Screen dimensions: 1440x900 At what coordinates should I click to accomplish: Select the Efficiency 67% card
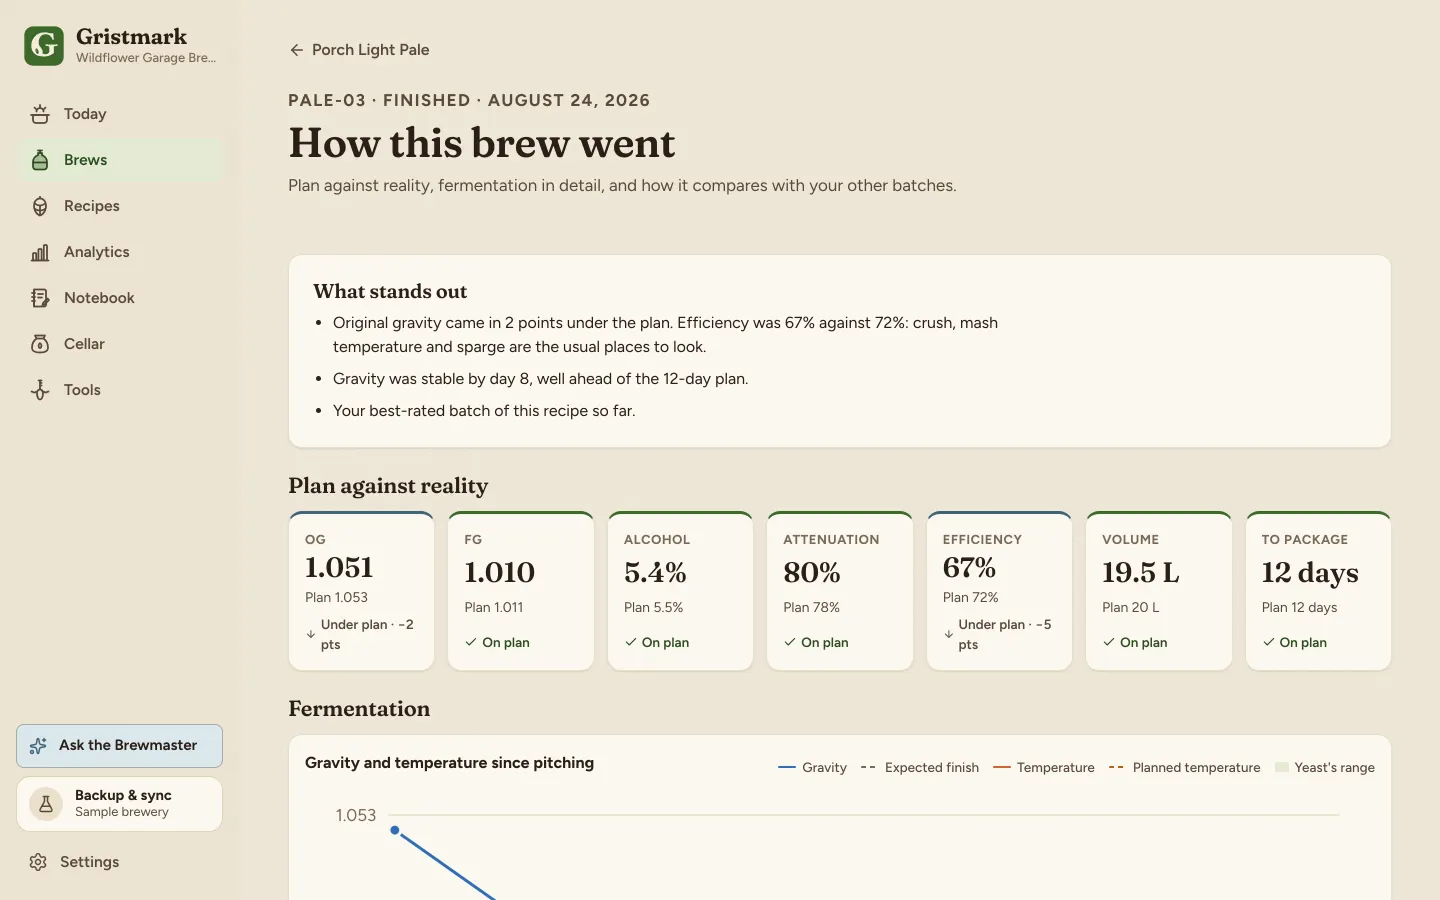(x=999, y=591)
